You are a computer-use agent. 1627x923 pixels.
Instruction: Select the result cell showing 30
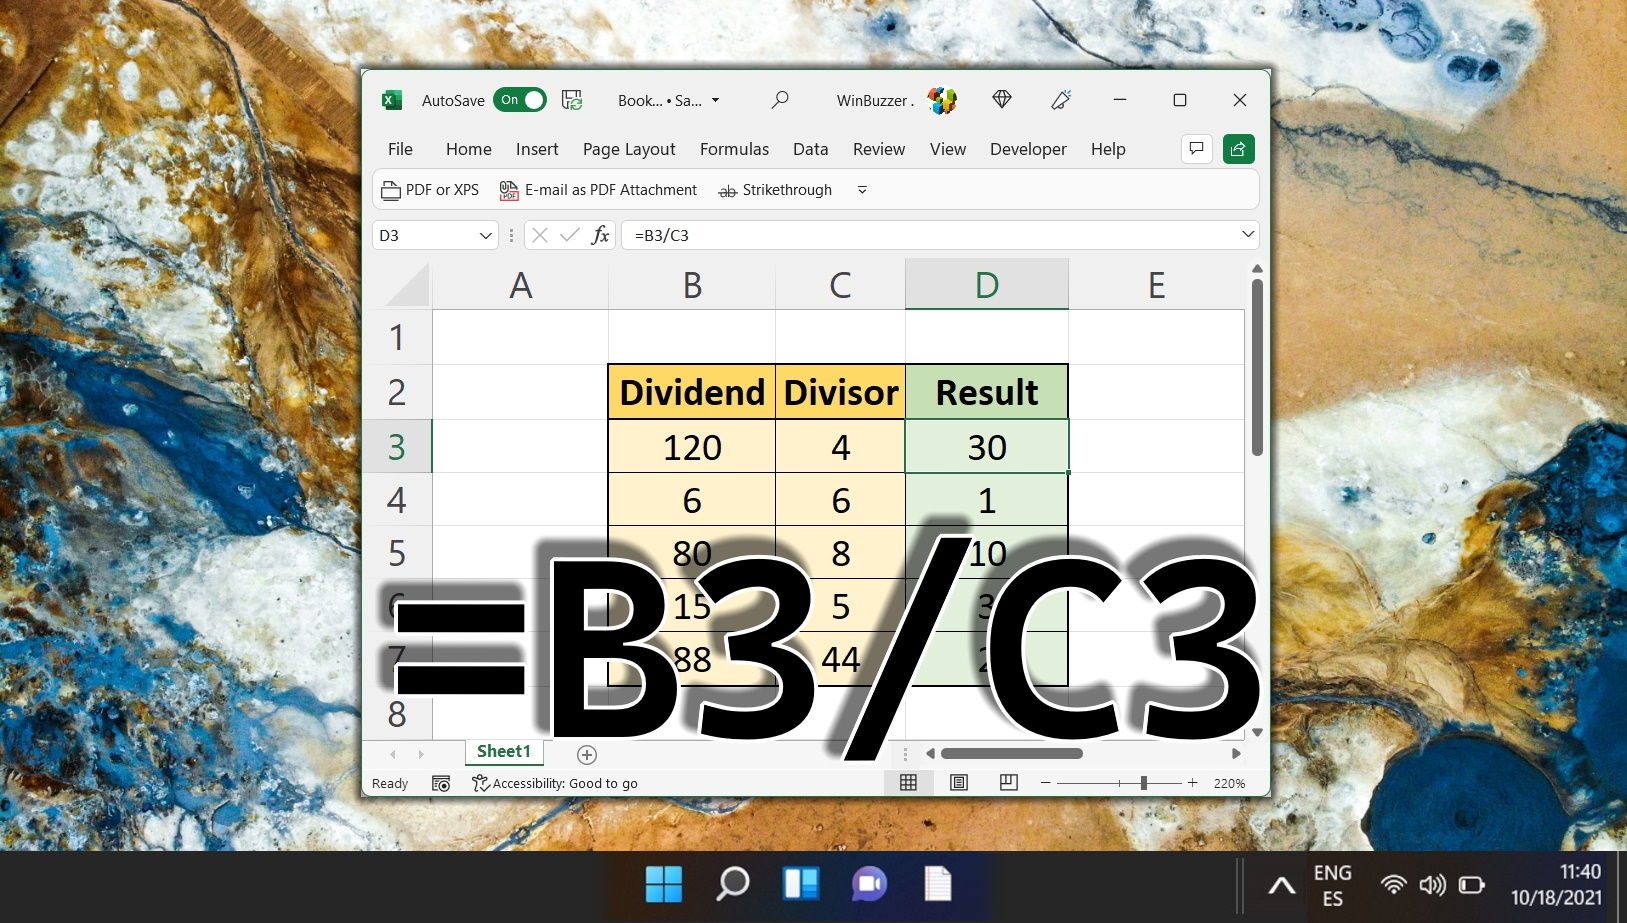click(987, 446)
